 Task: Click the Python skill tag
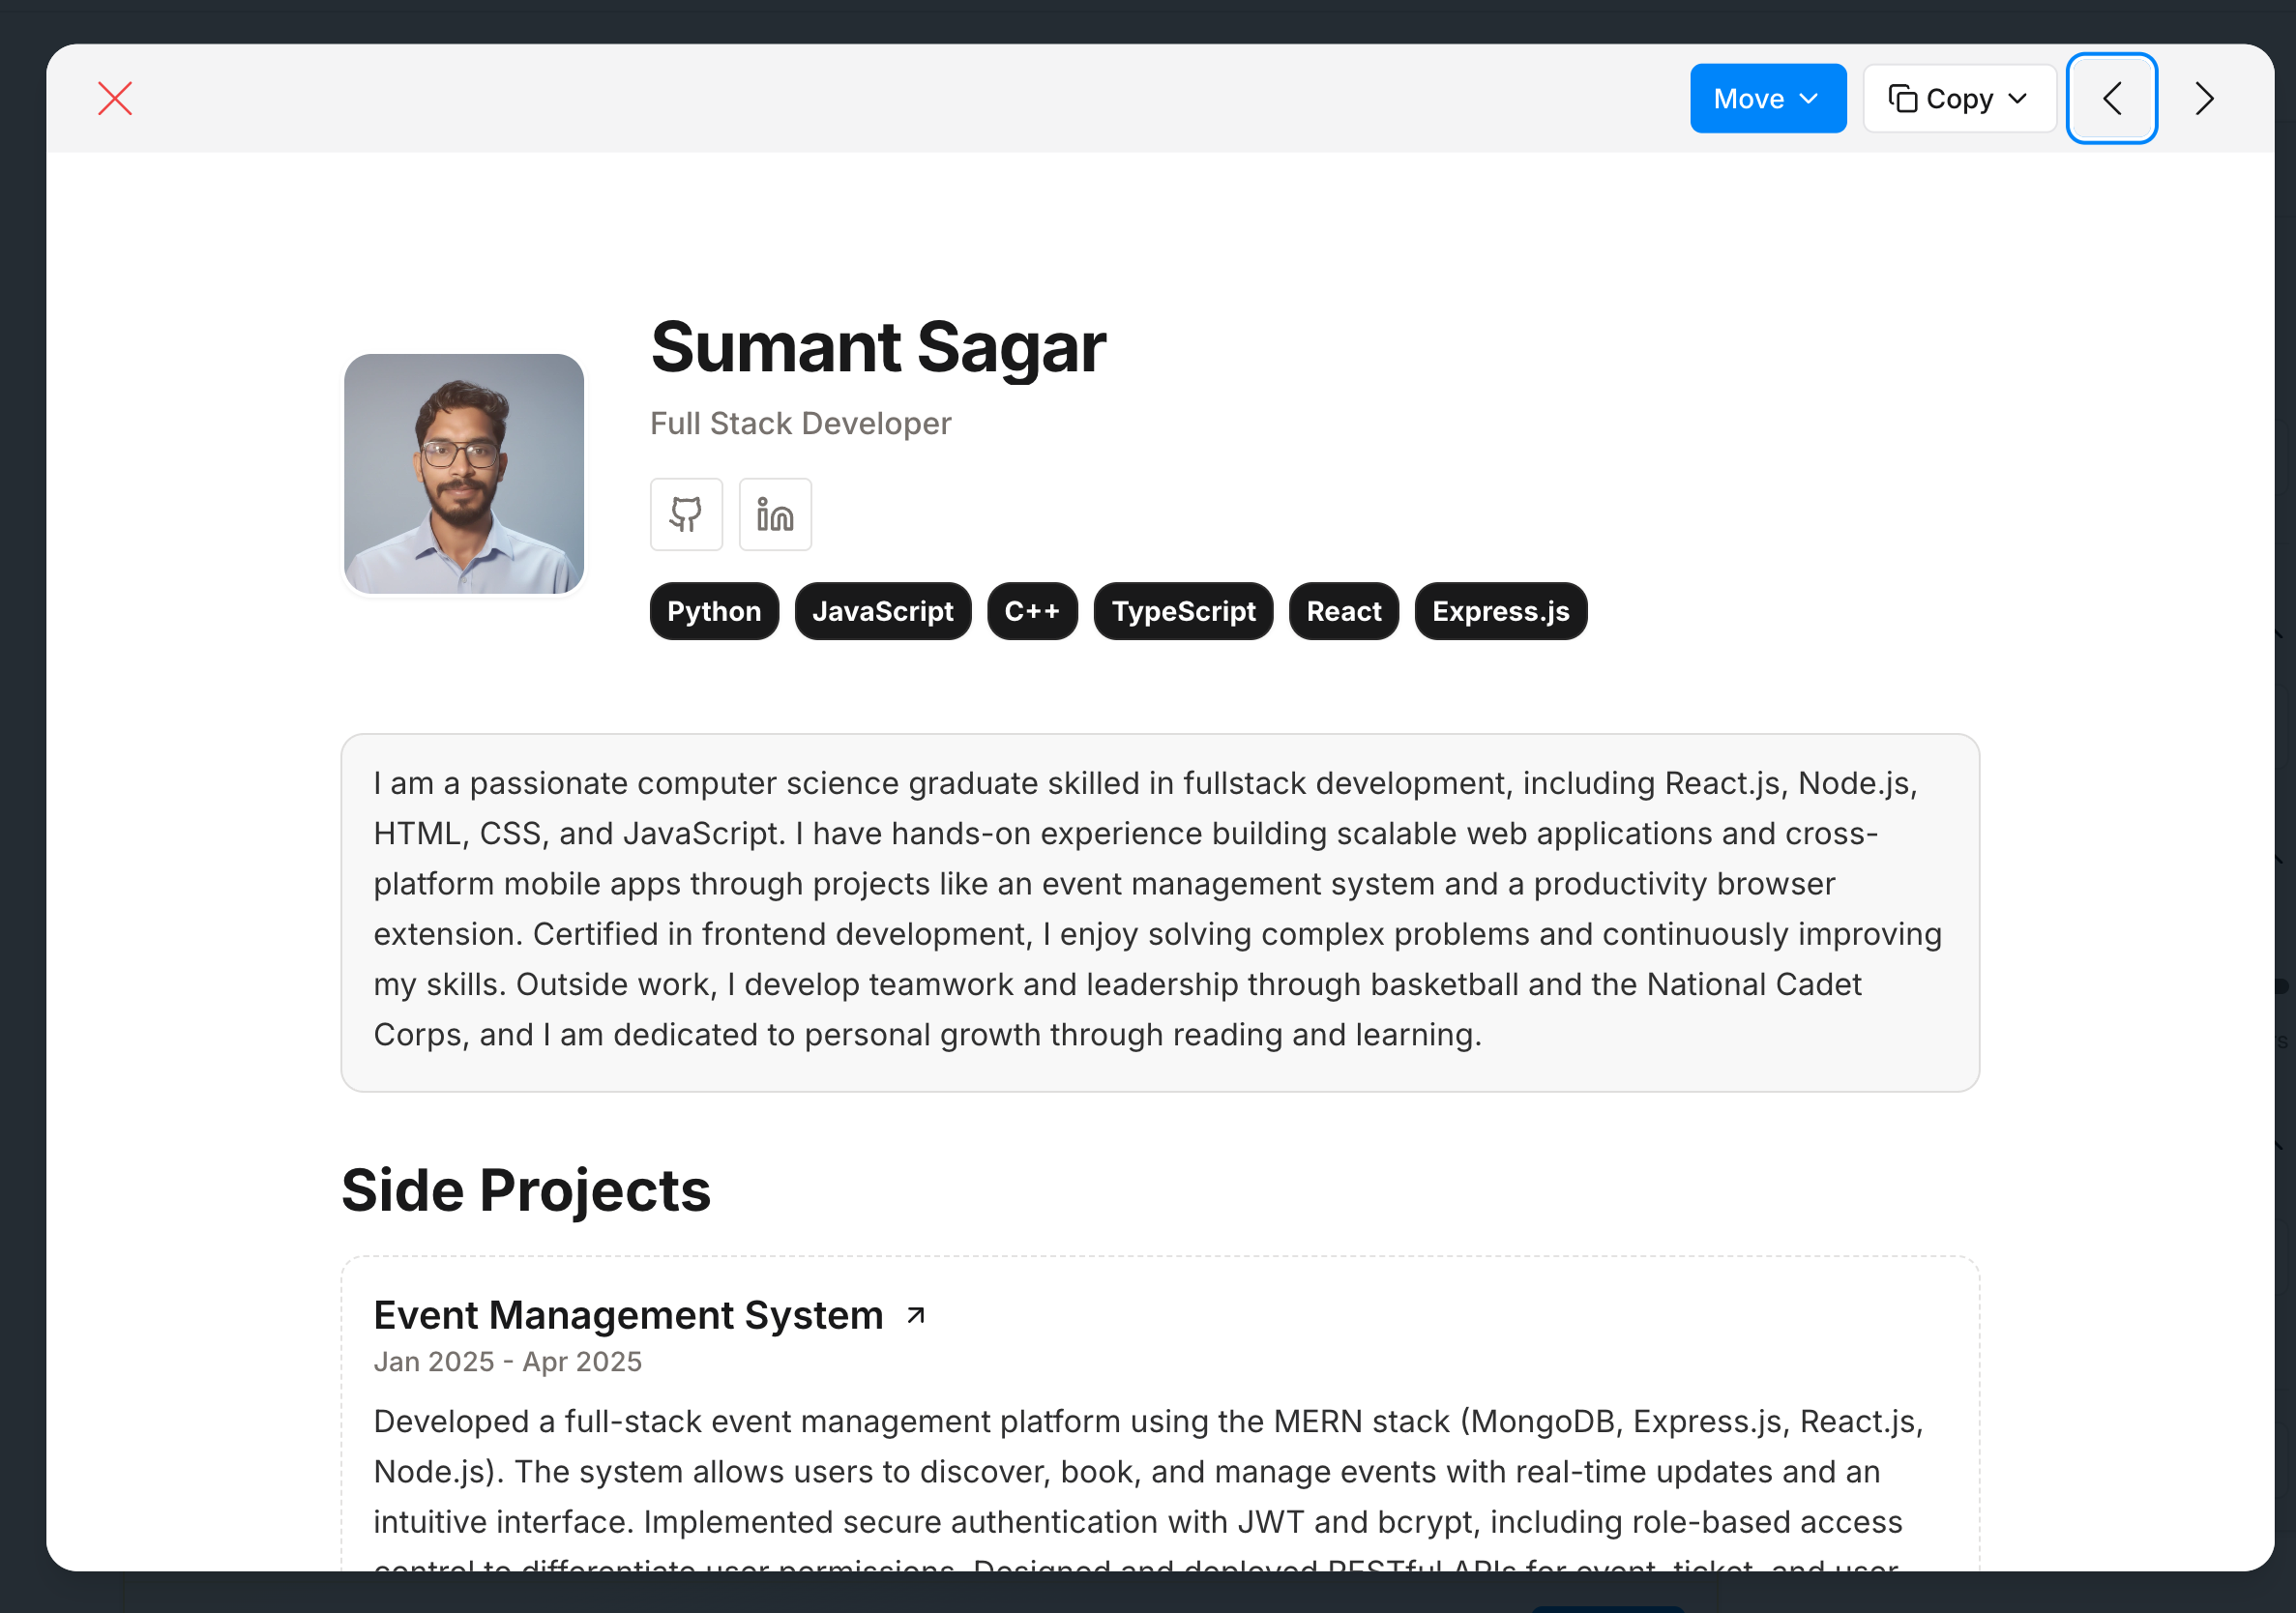click(714, 611)
